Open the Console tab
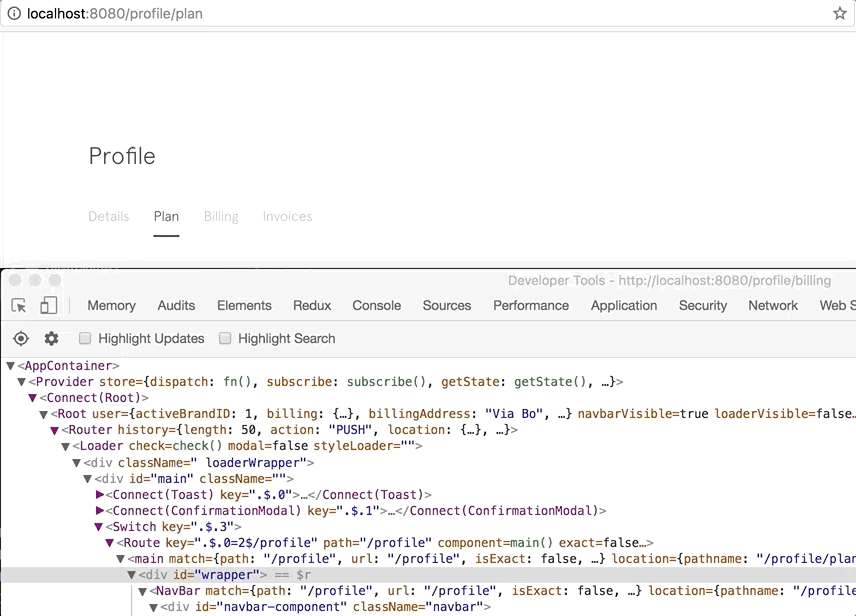The image size is (856, 616). pyautogui.click(x=377, y=305)
